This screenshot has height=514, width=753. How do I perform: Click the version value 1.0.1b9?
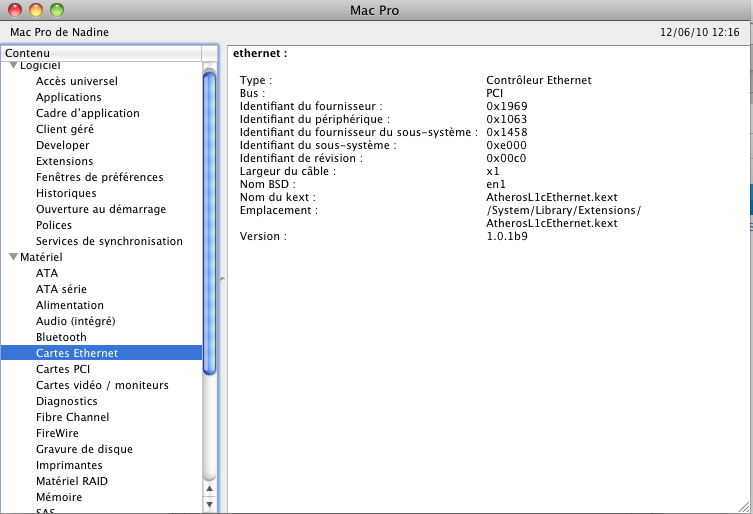pyautogui.click(x=507, y=236)
